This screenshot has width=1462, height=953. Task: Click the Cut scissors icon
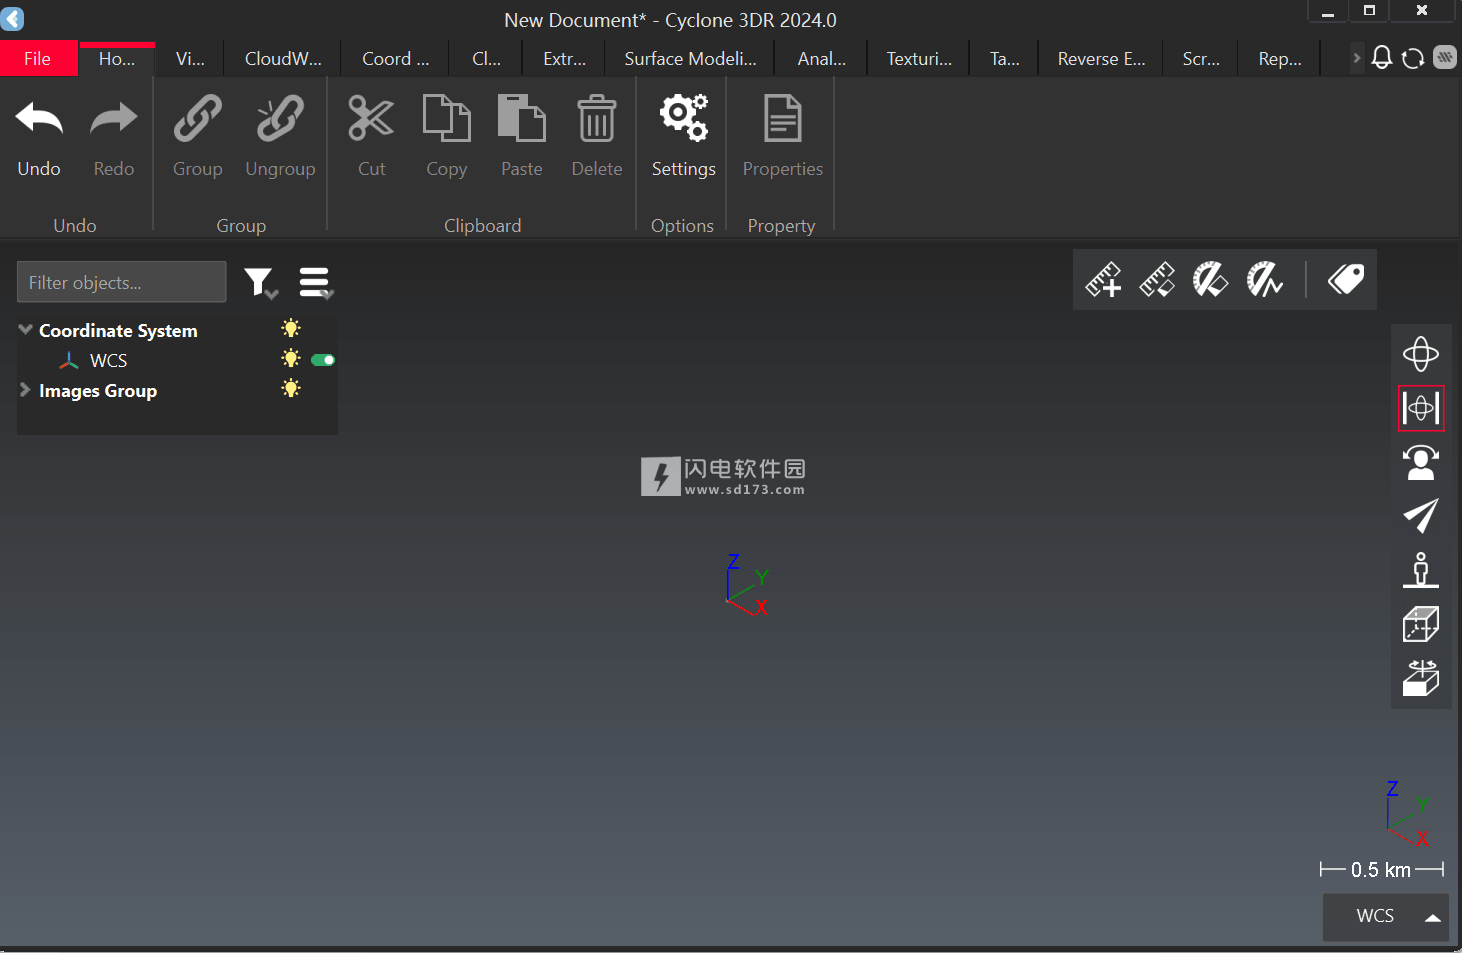371,119
